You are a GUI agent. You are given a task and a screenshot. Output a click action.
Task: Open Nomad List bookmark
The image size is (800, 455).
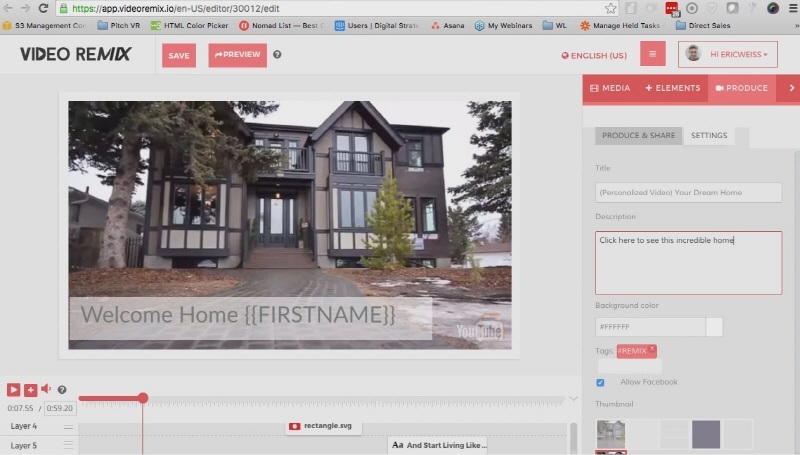282,26
